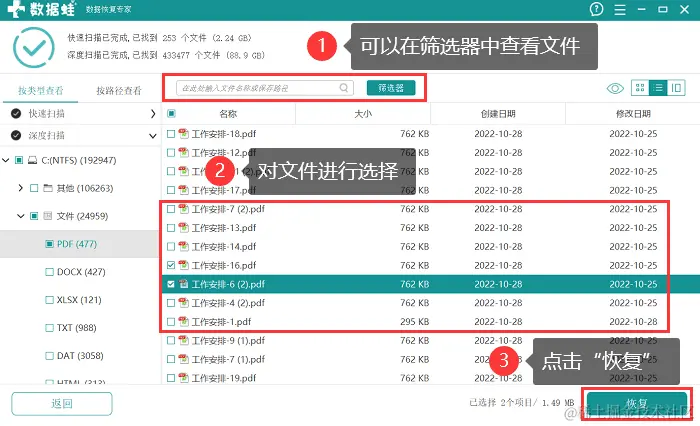The image size is (700, 426).
Task: Sort by 创建日期 column header
Action: click(498, 114)
